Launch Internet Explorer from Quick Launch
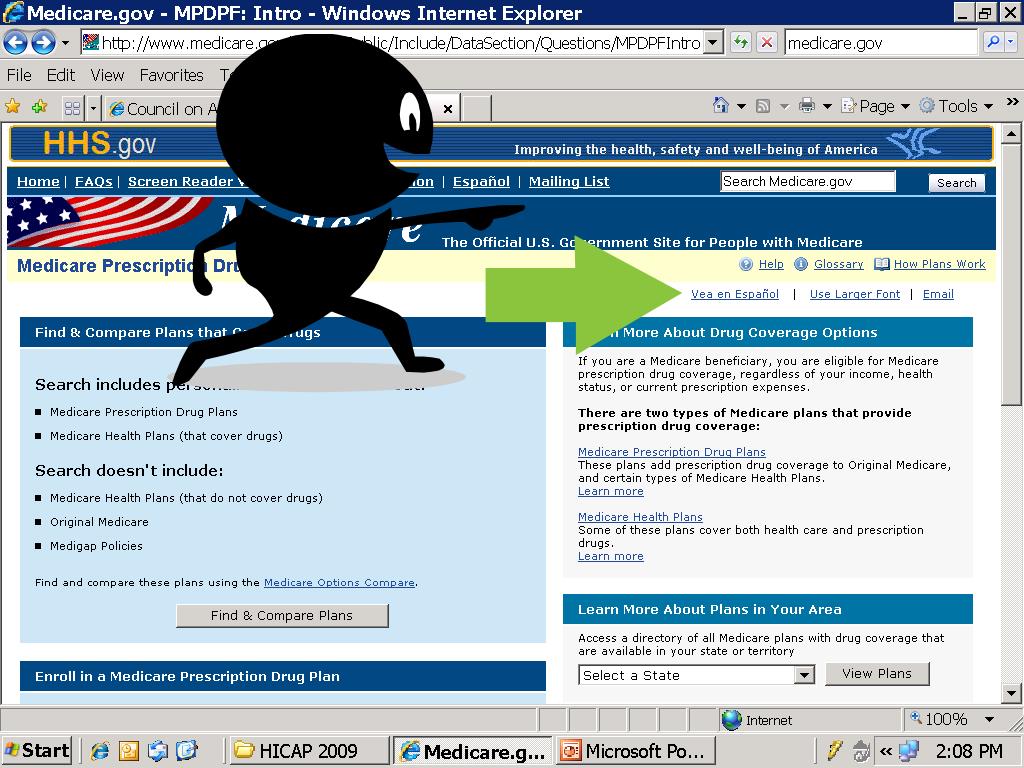The height and width of the screenshot is (768, 1024). coord(99,751)
